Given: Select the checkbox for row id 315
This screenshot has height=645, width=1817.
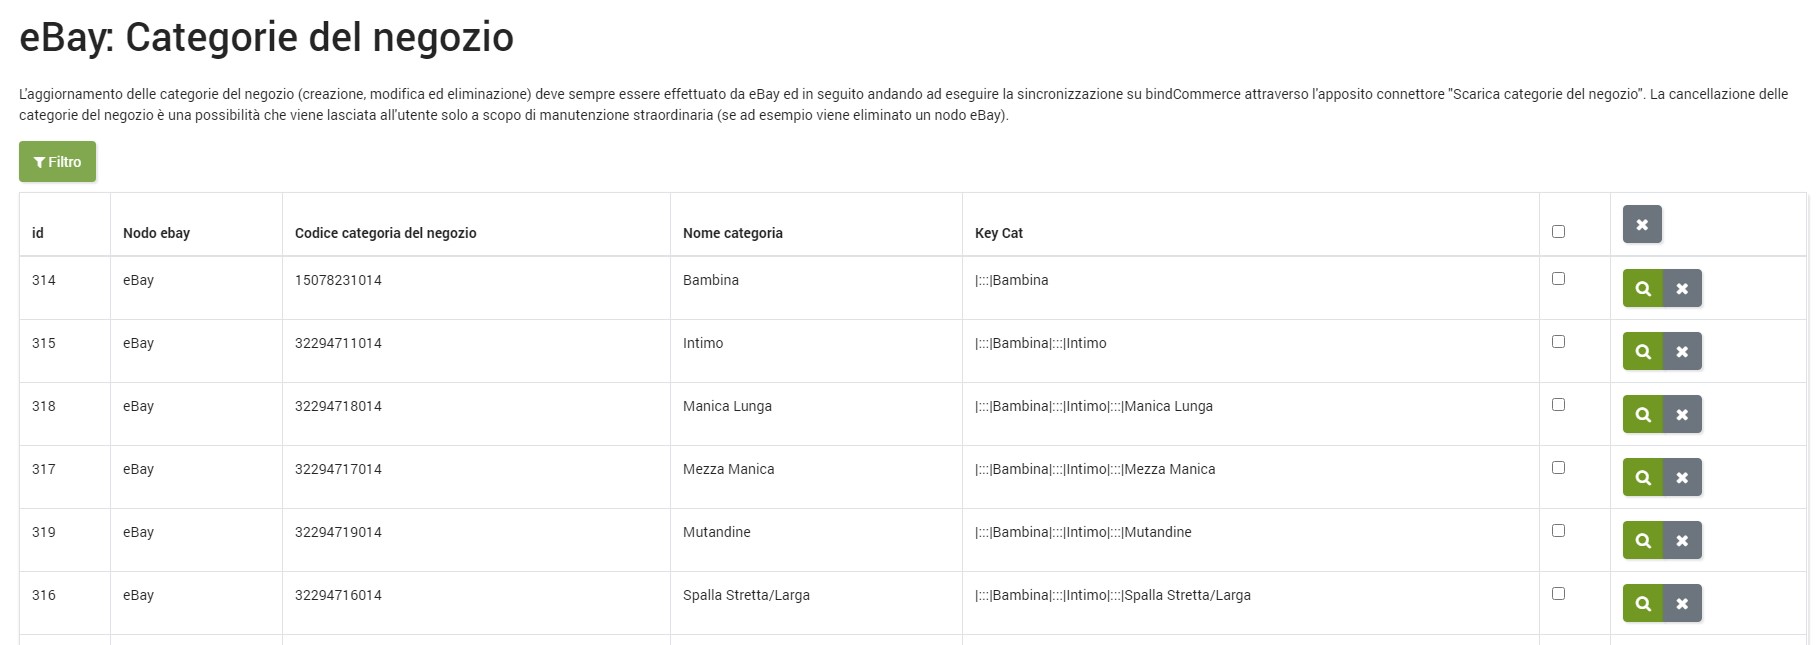Looking at the screenshot, I should click(1558, 342).
